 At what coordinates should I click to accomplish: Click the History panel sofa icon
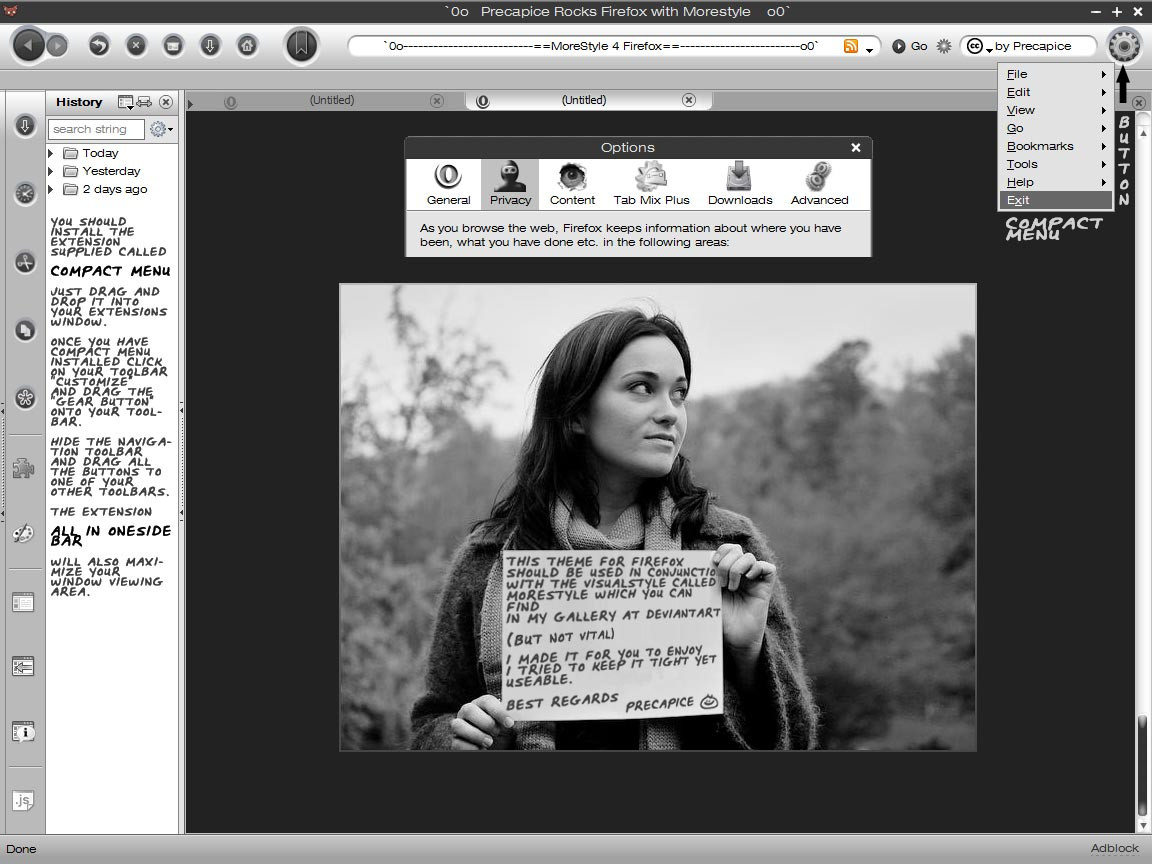(x=144, y=102)
